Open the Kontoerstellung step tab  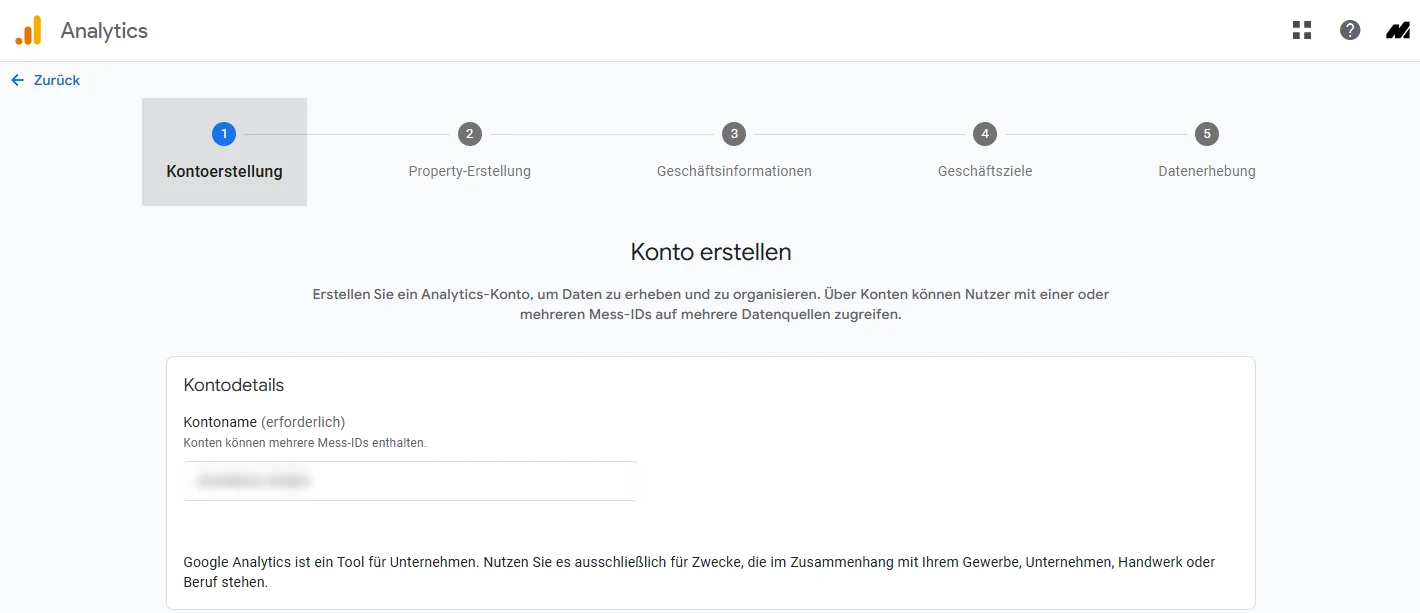tap(224, 152)
